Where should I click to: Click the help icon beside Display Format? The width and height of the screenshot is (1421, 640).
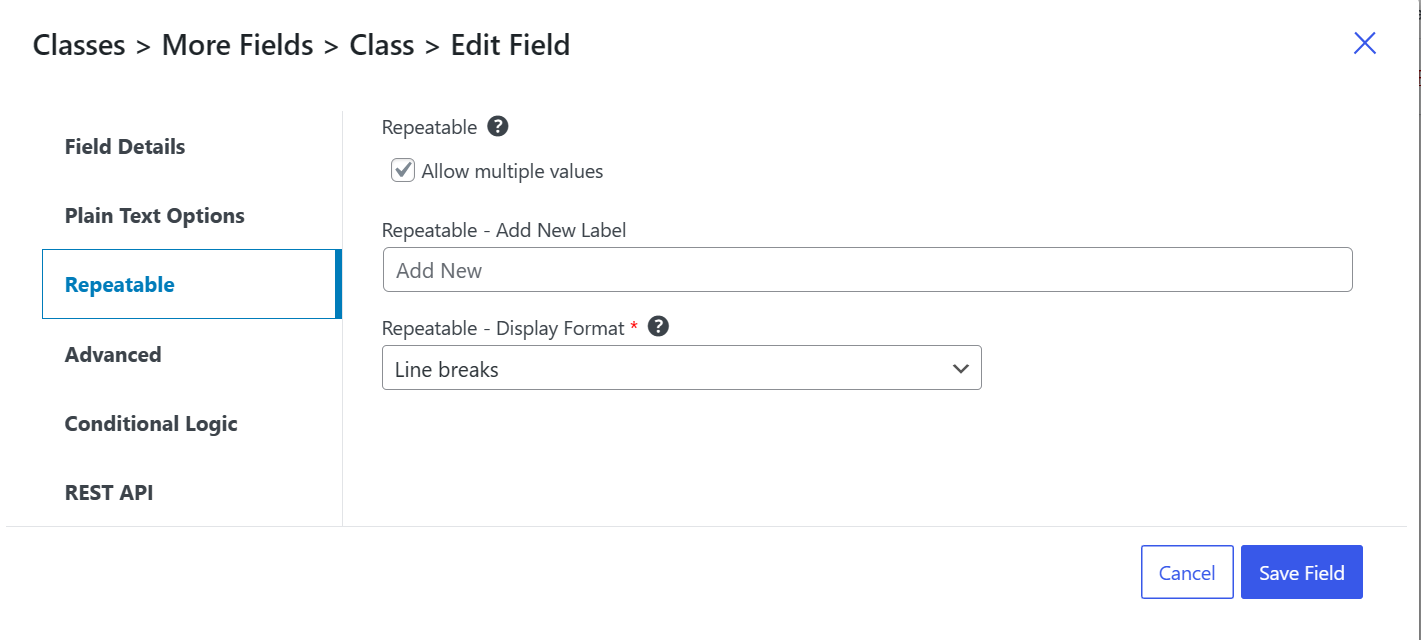[x=658, y=326]
